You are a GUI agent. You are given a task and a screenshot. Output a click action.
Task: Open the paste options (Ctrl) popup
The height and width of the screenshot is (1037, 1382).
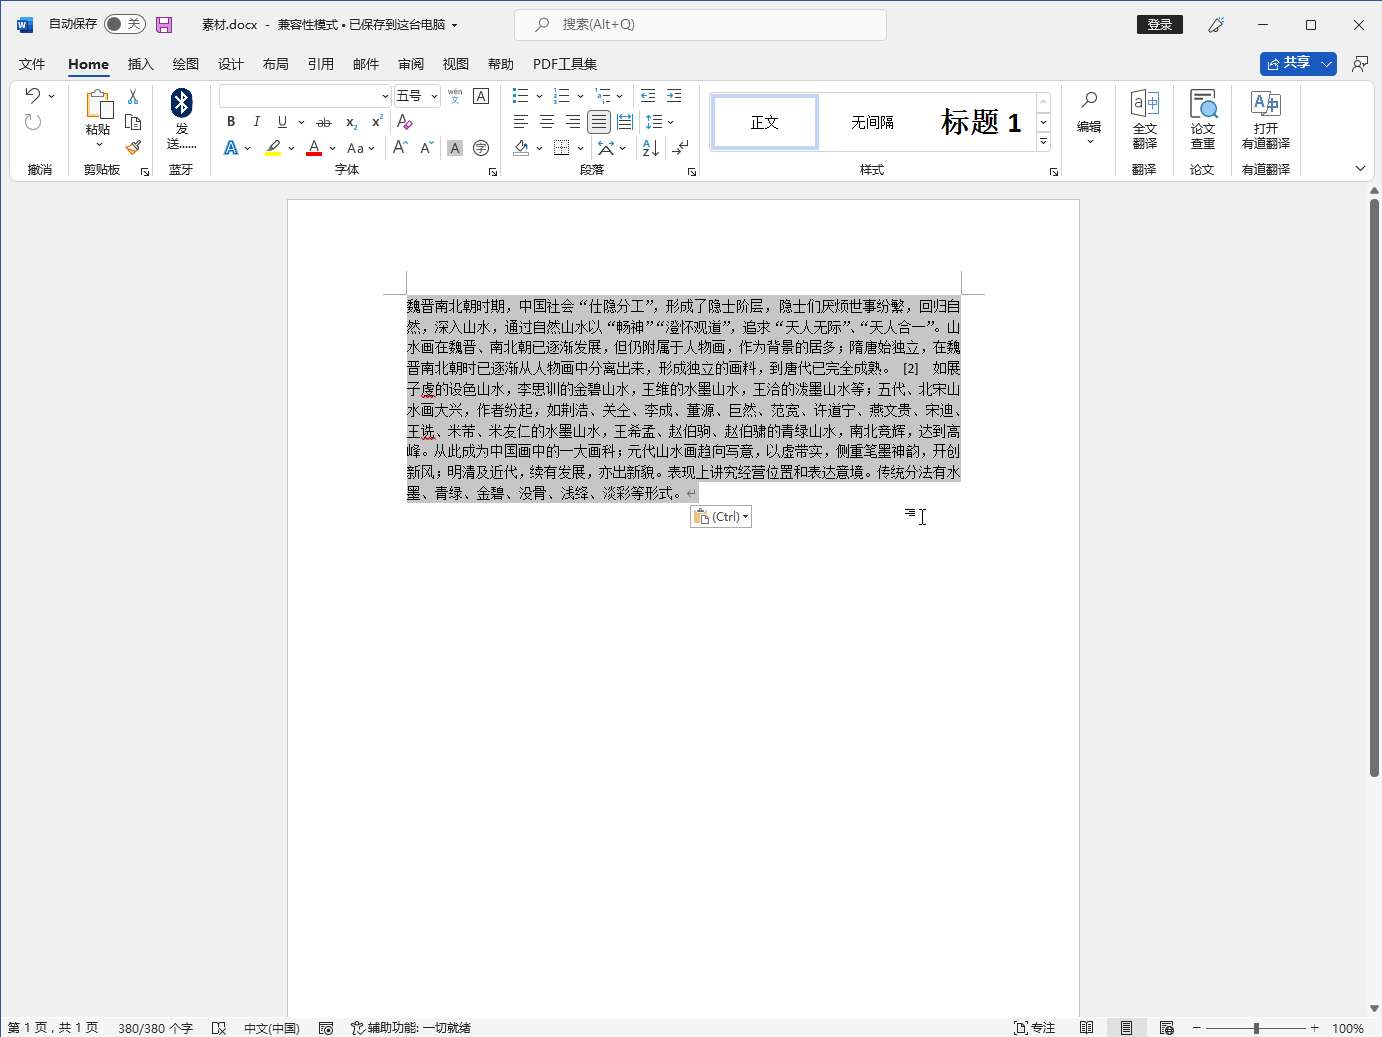[721, 517]
